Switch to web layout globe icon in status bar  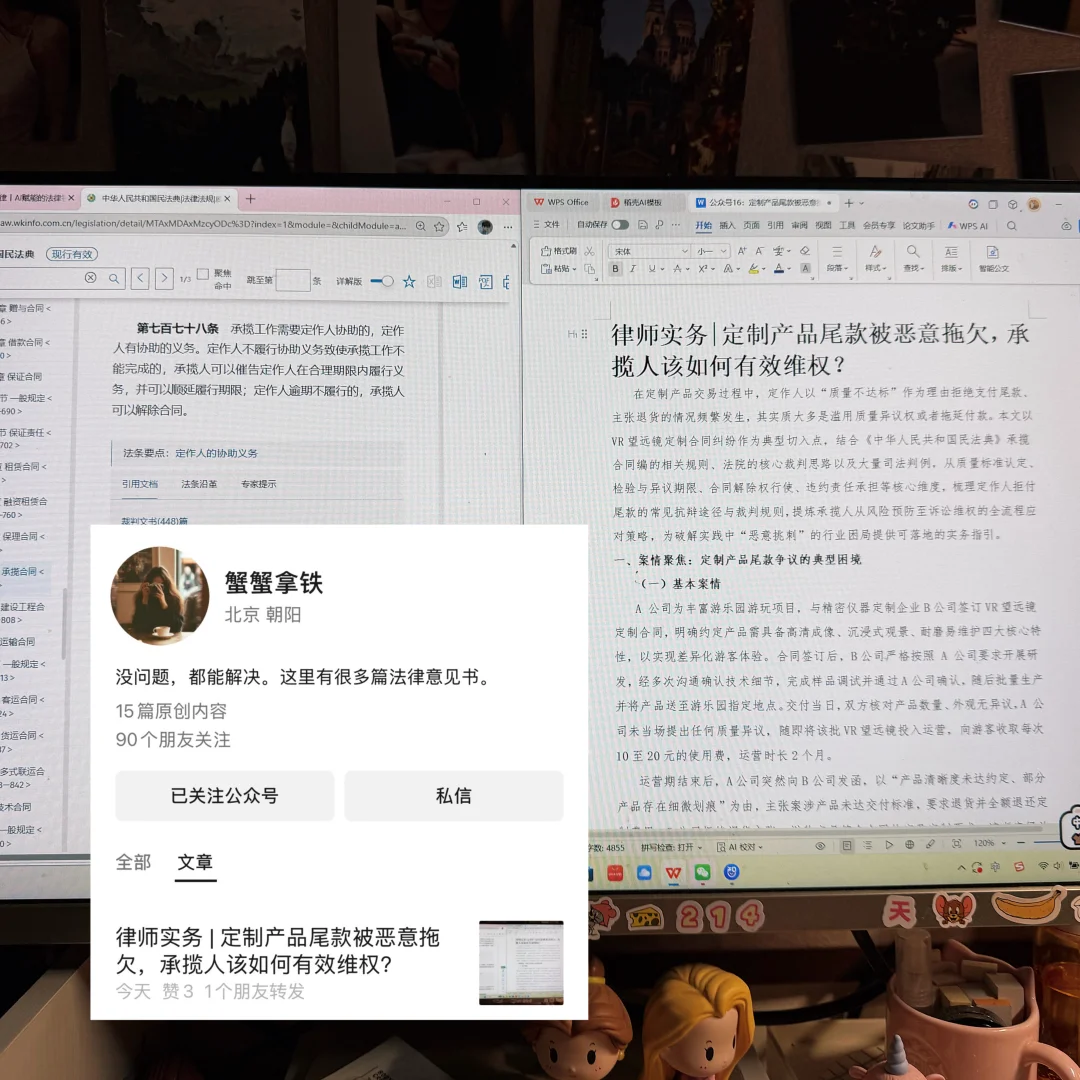(x=909, y=844)
